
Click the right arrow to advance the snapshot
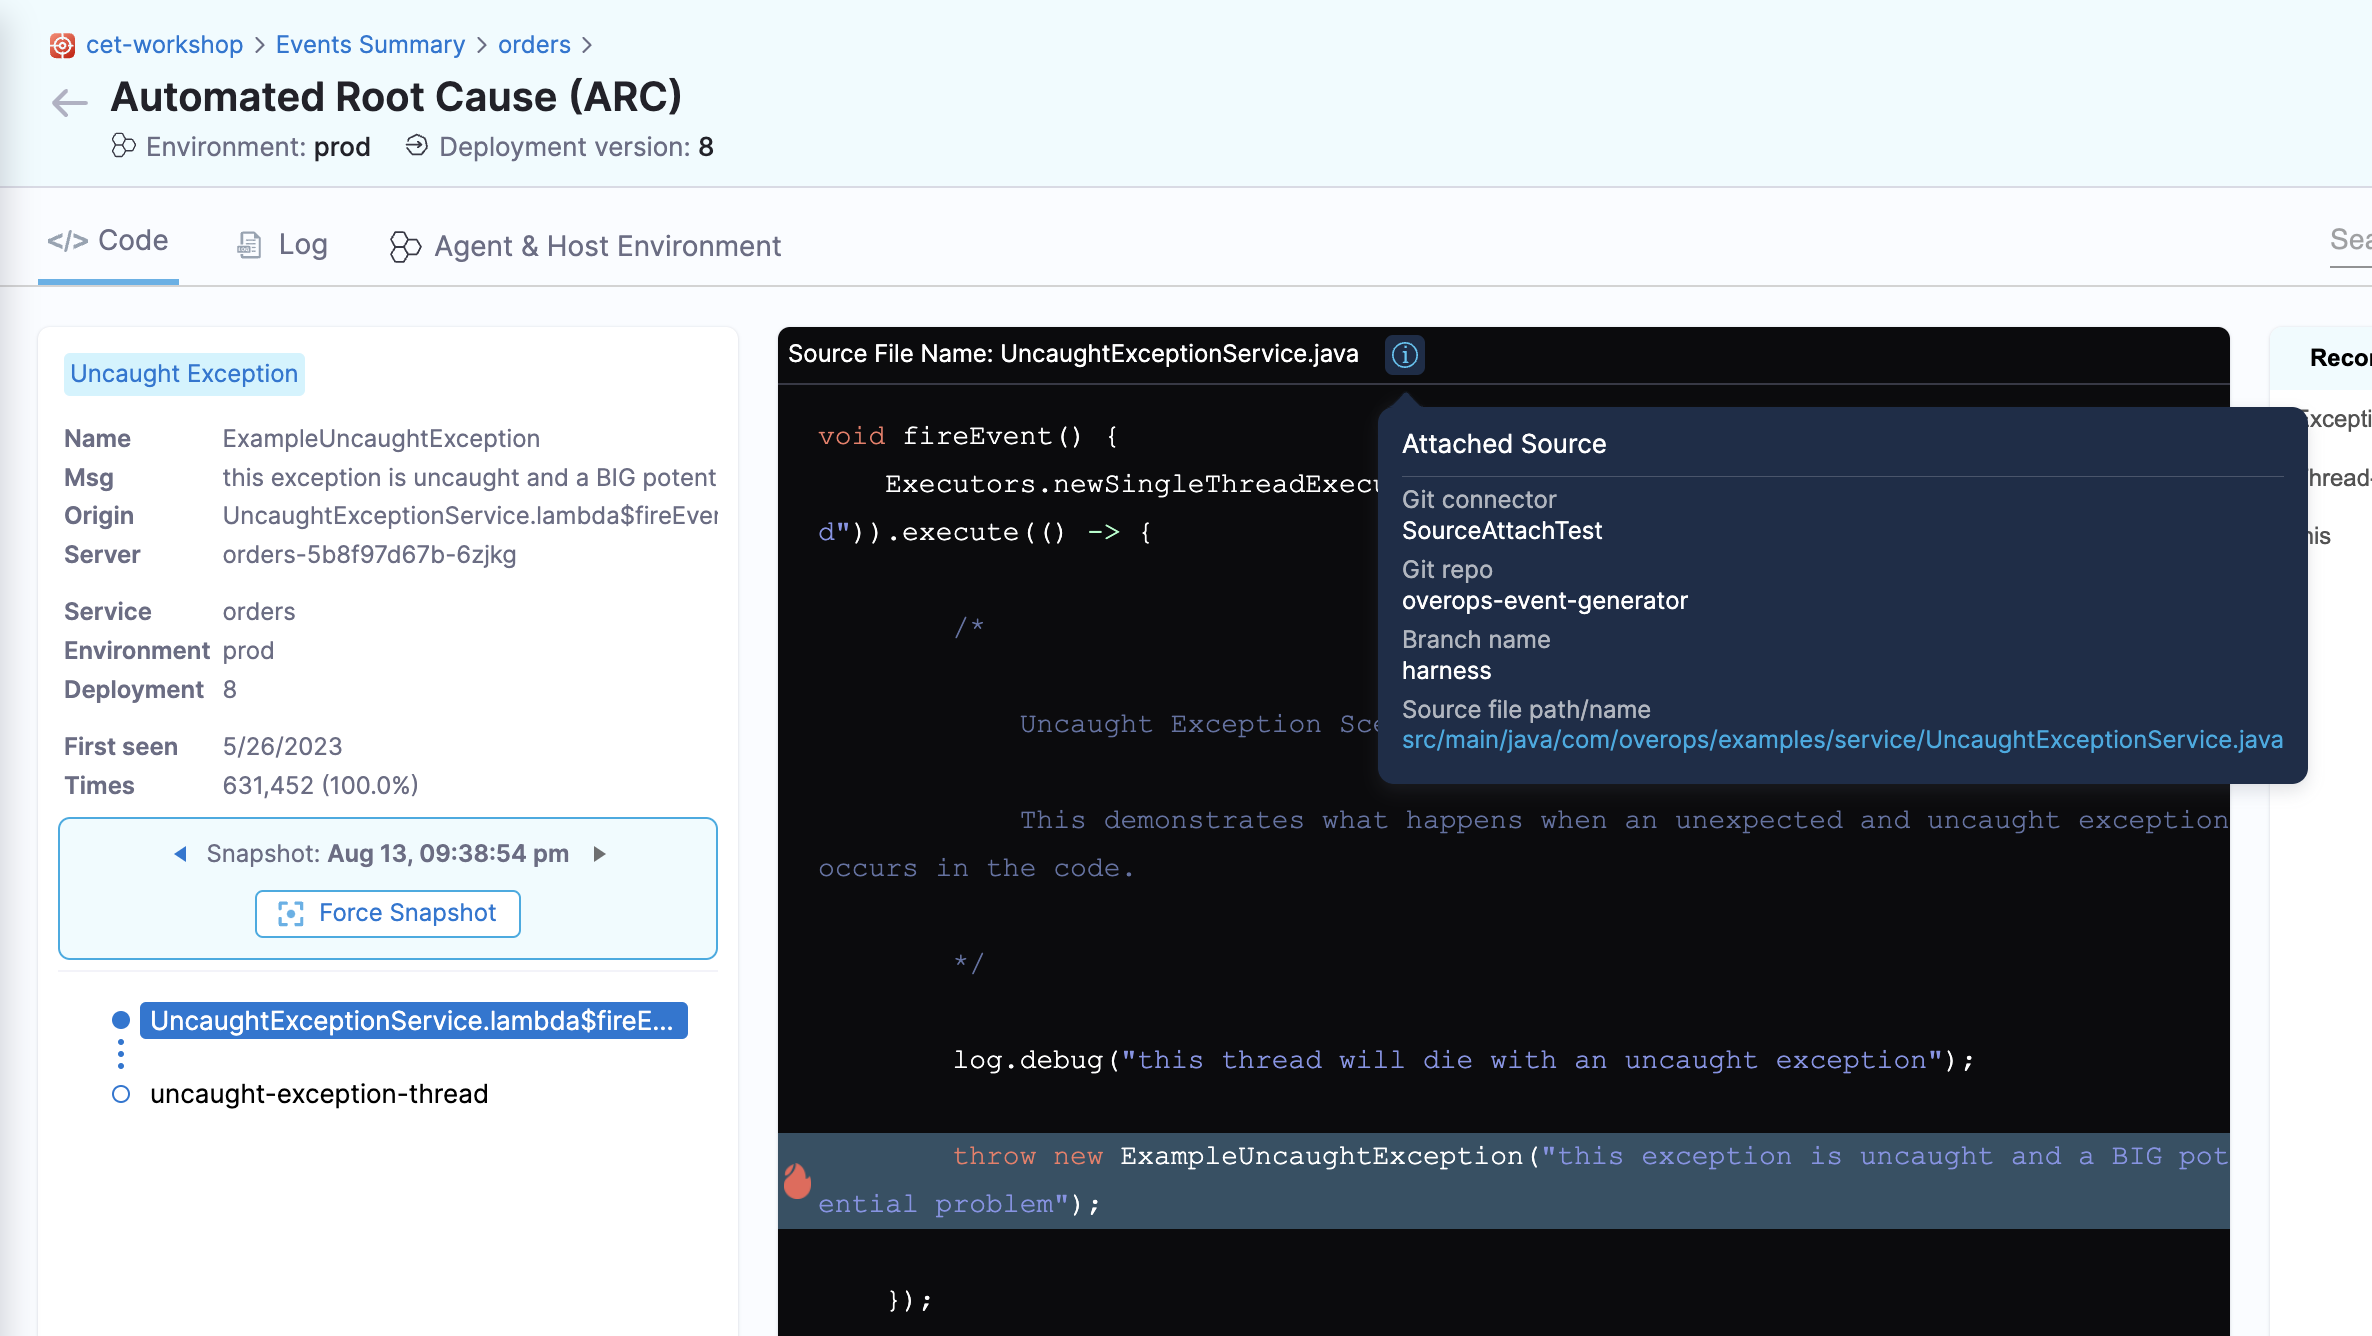point(599,854)
